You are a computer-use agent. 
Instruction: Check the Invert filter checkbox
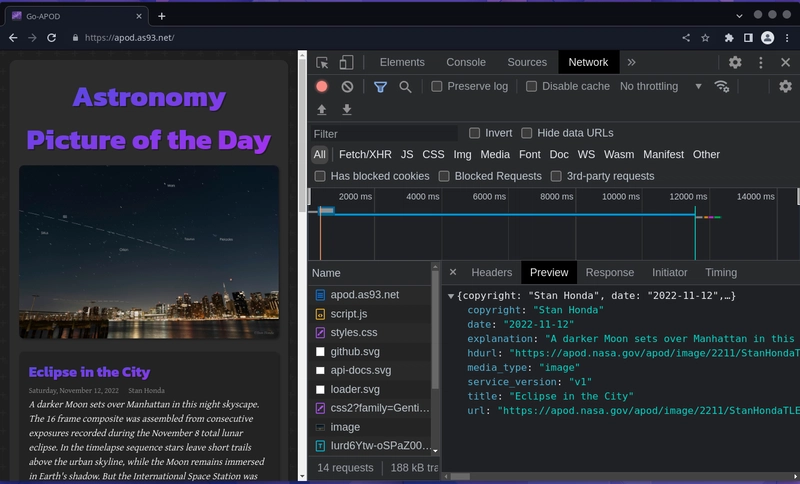click(474, 133)
